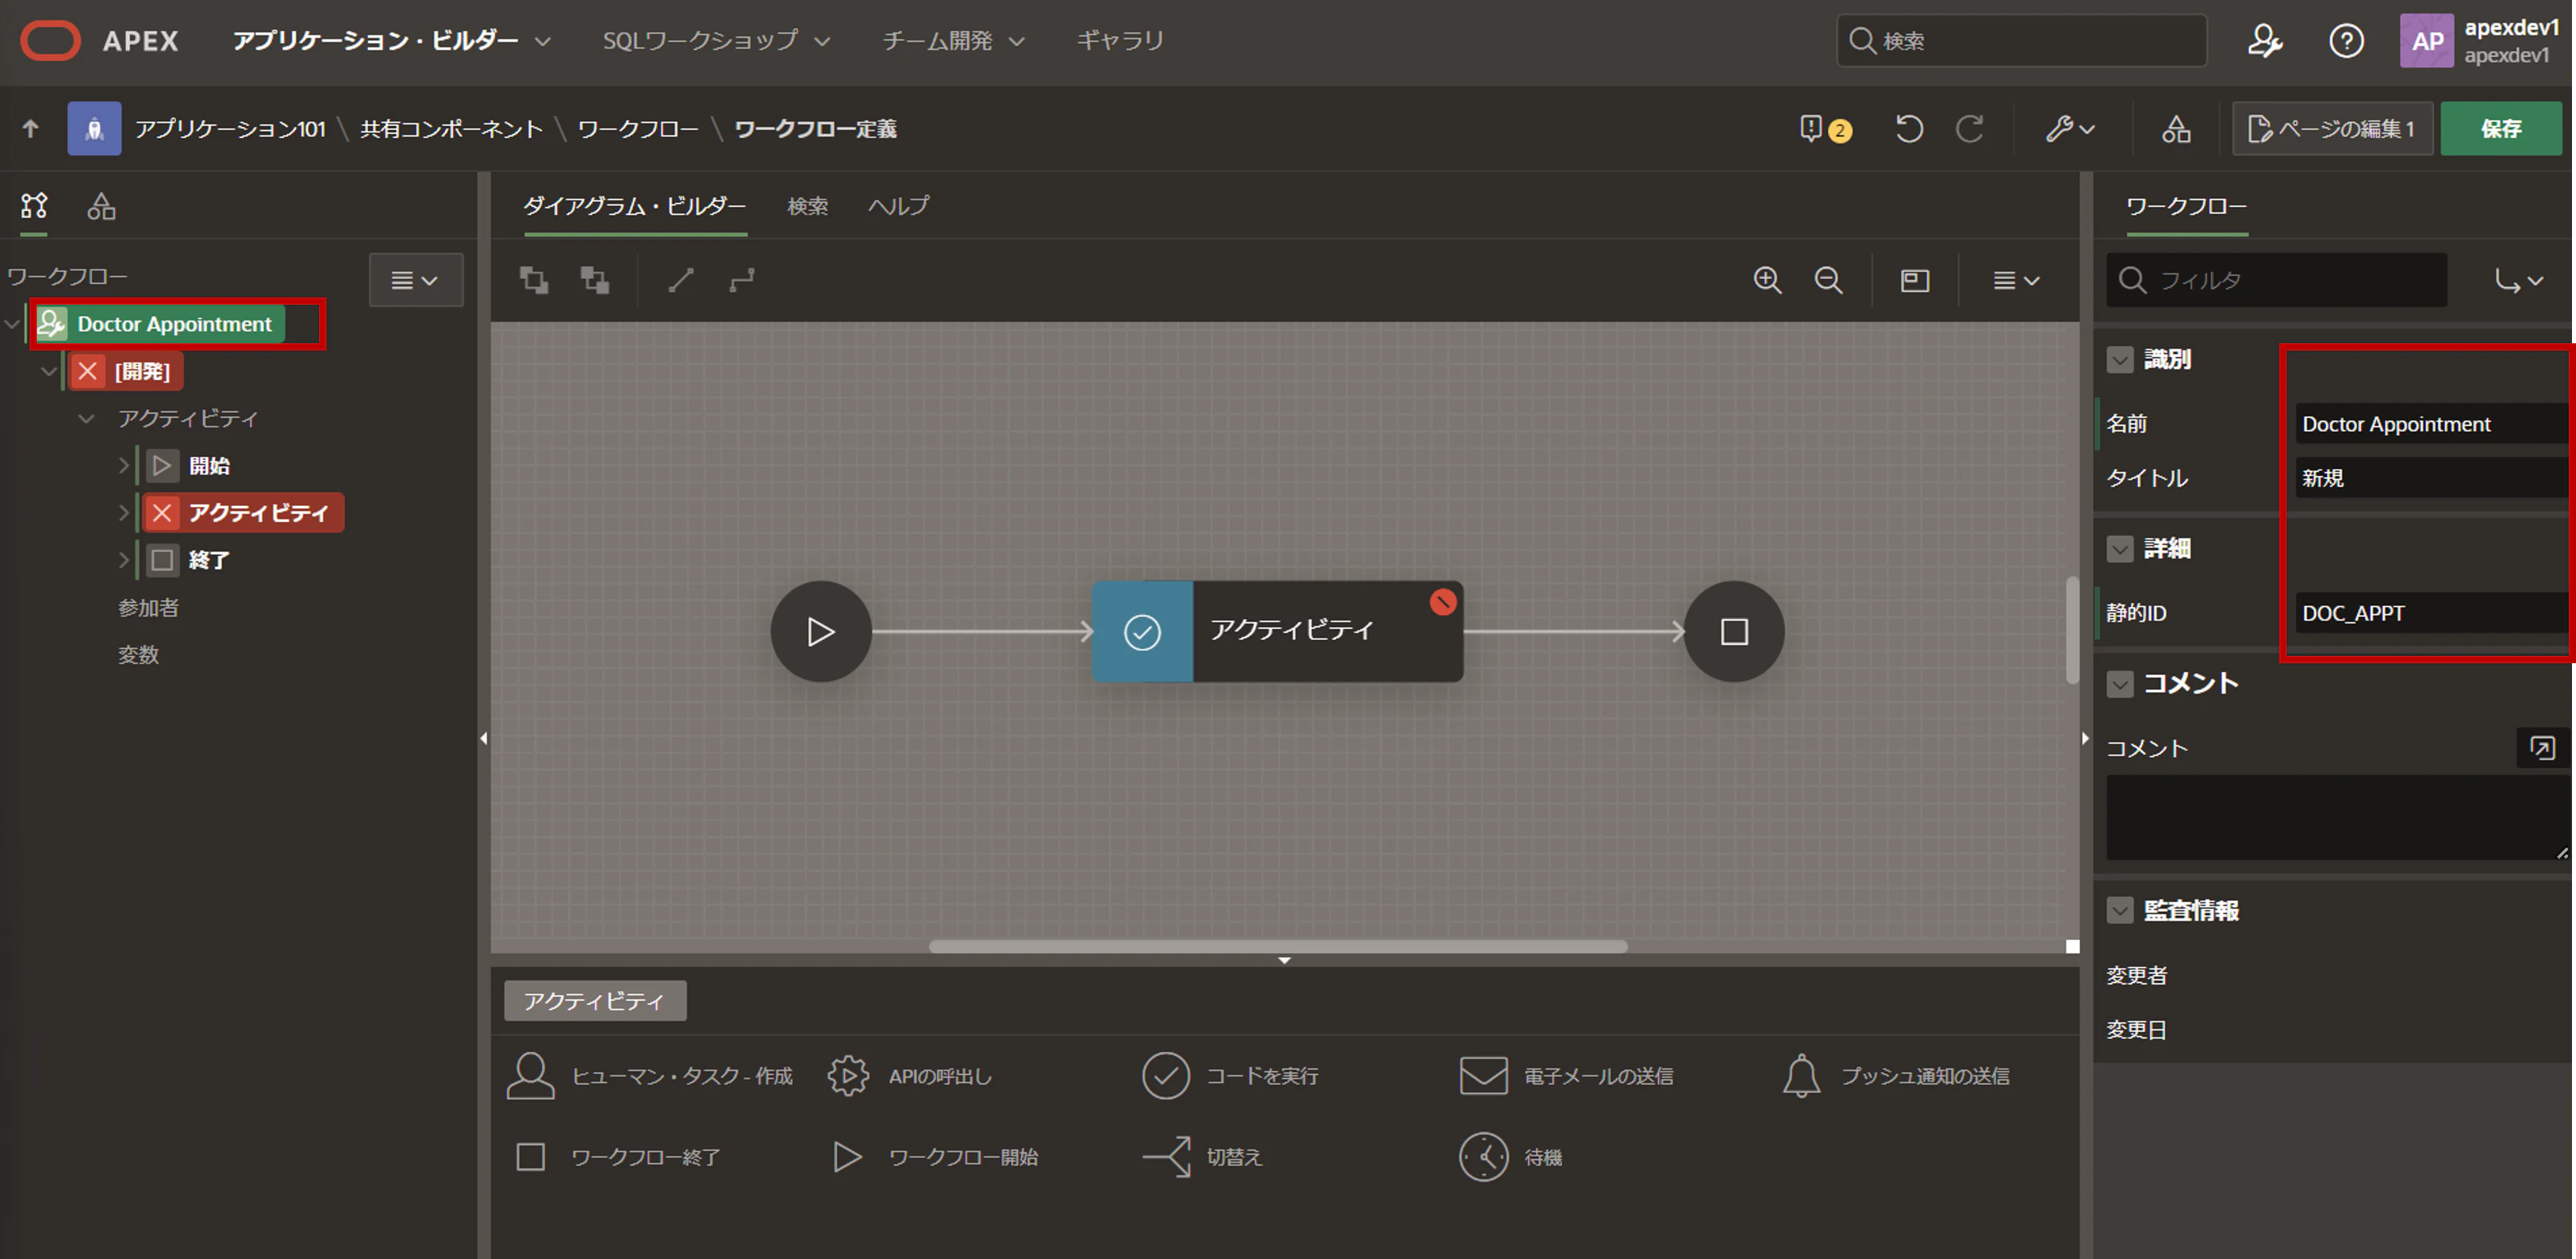Select the 待機 activity icon
The width and height of the screenshot is (2576, 1259).
[1487, 1157]
